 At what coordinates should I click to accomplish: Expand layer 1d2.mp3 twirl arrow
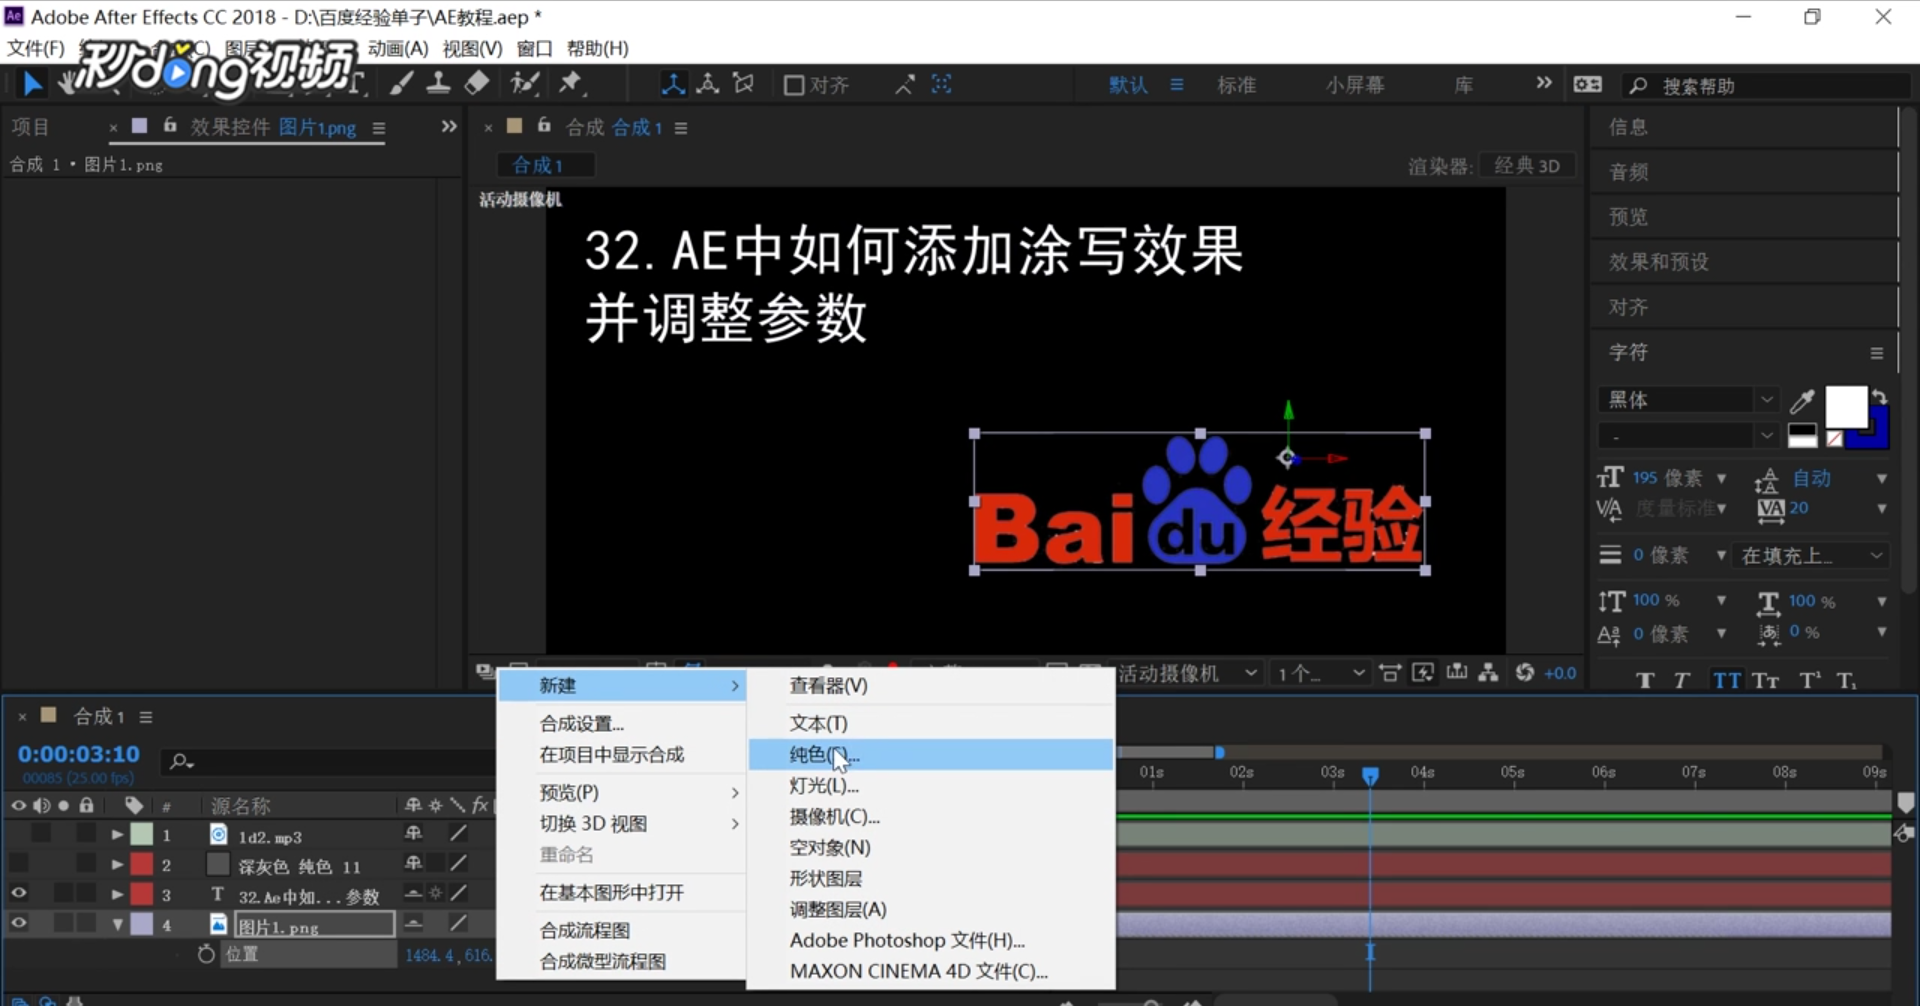point(117,834)
